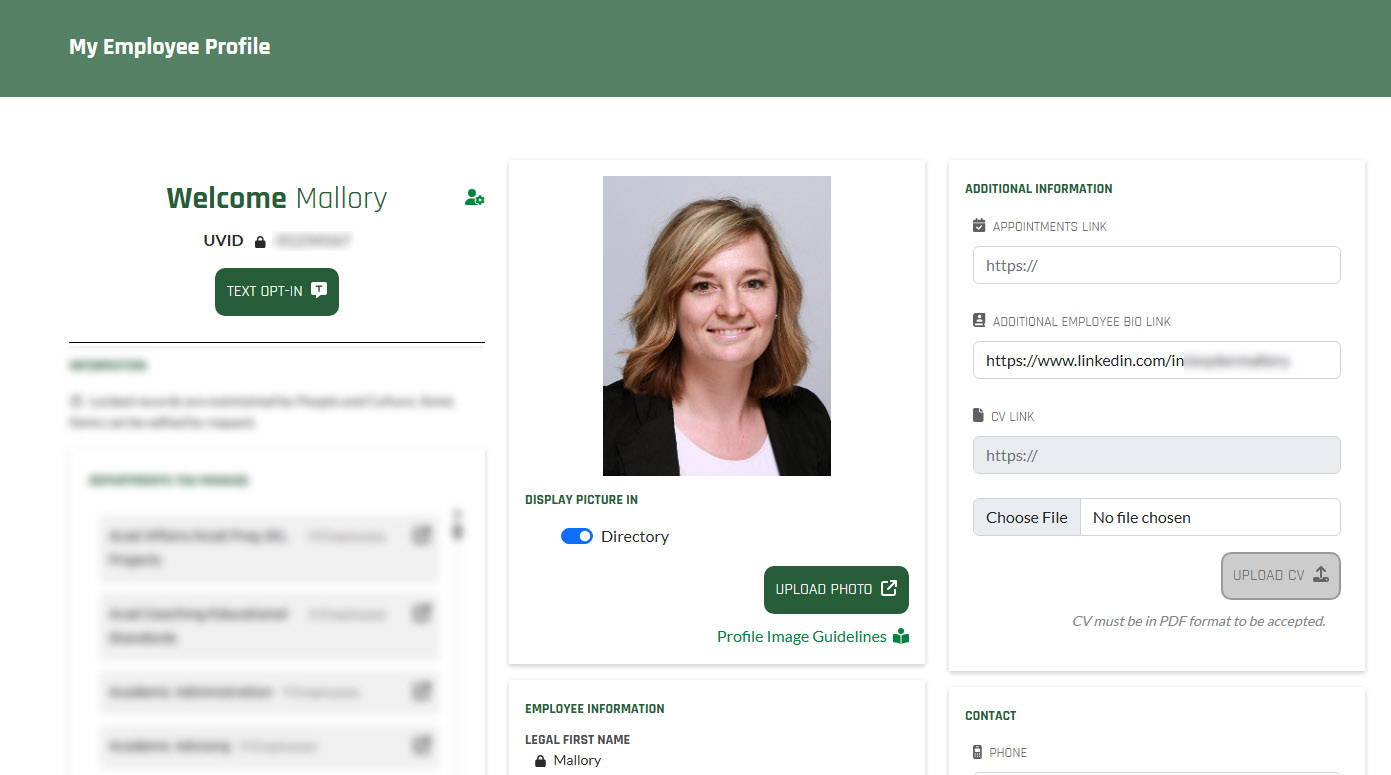Click the Choose File button

coord(1026,517)
